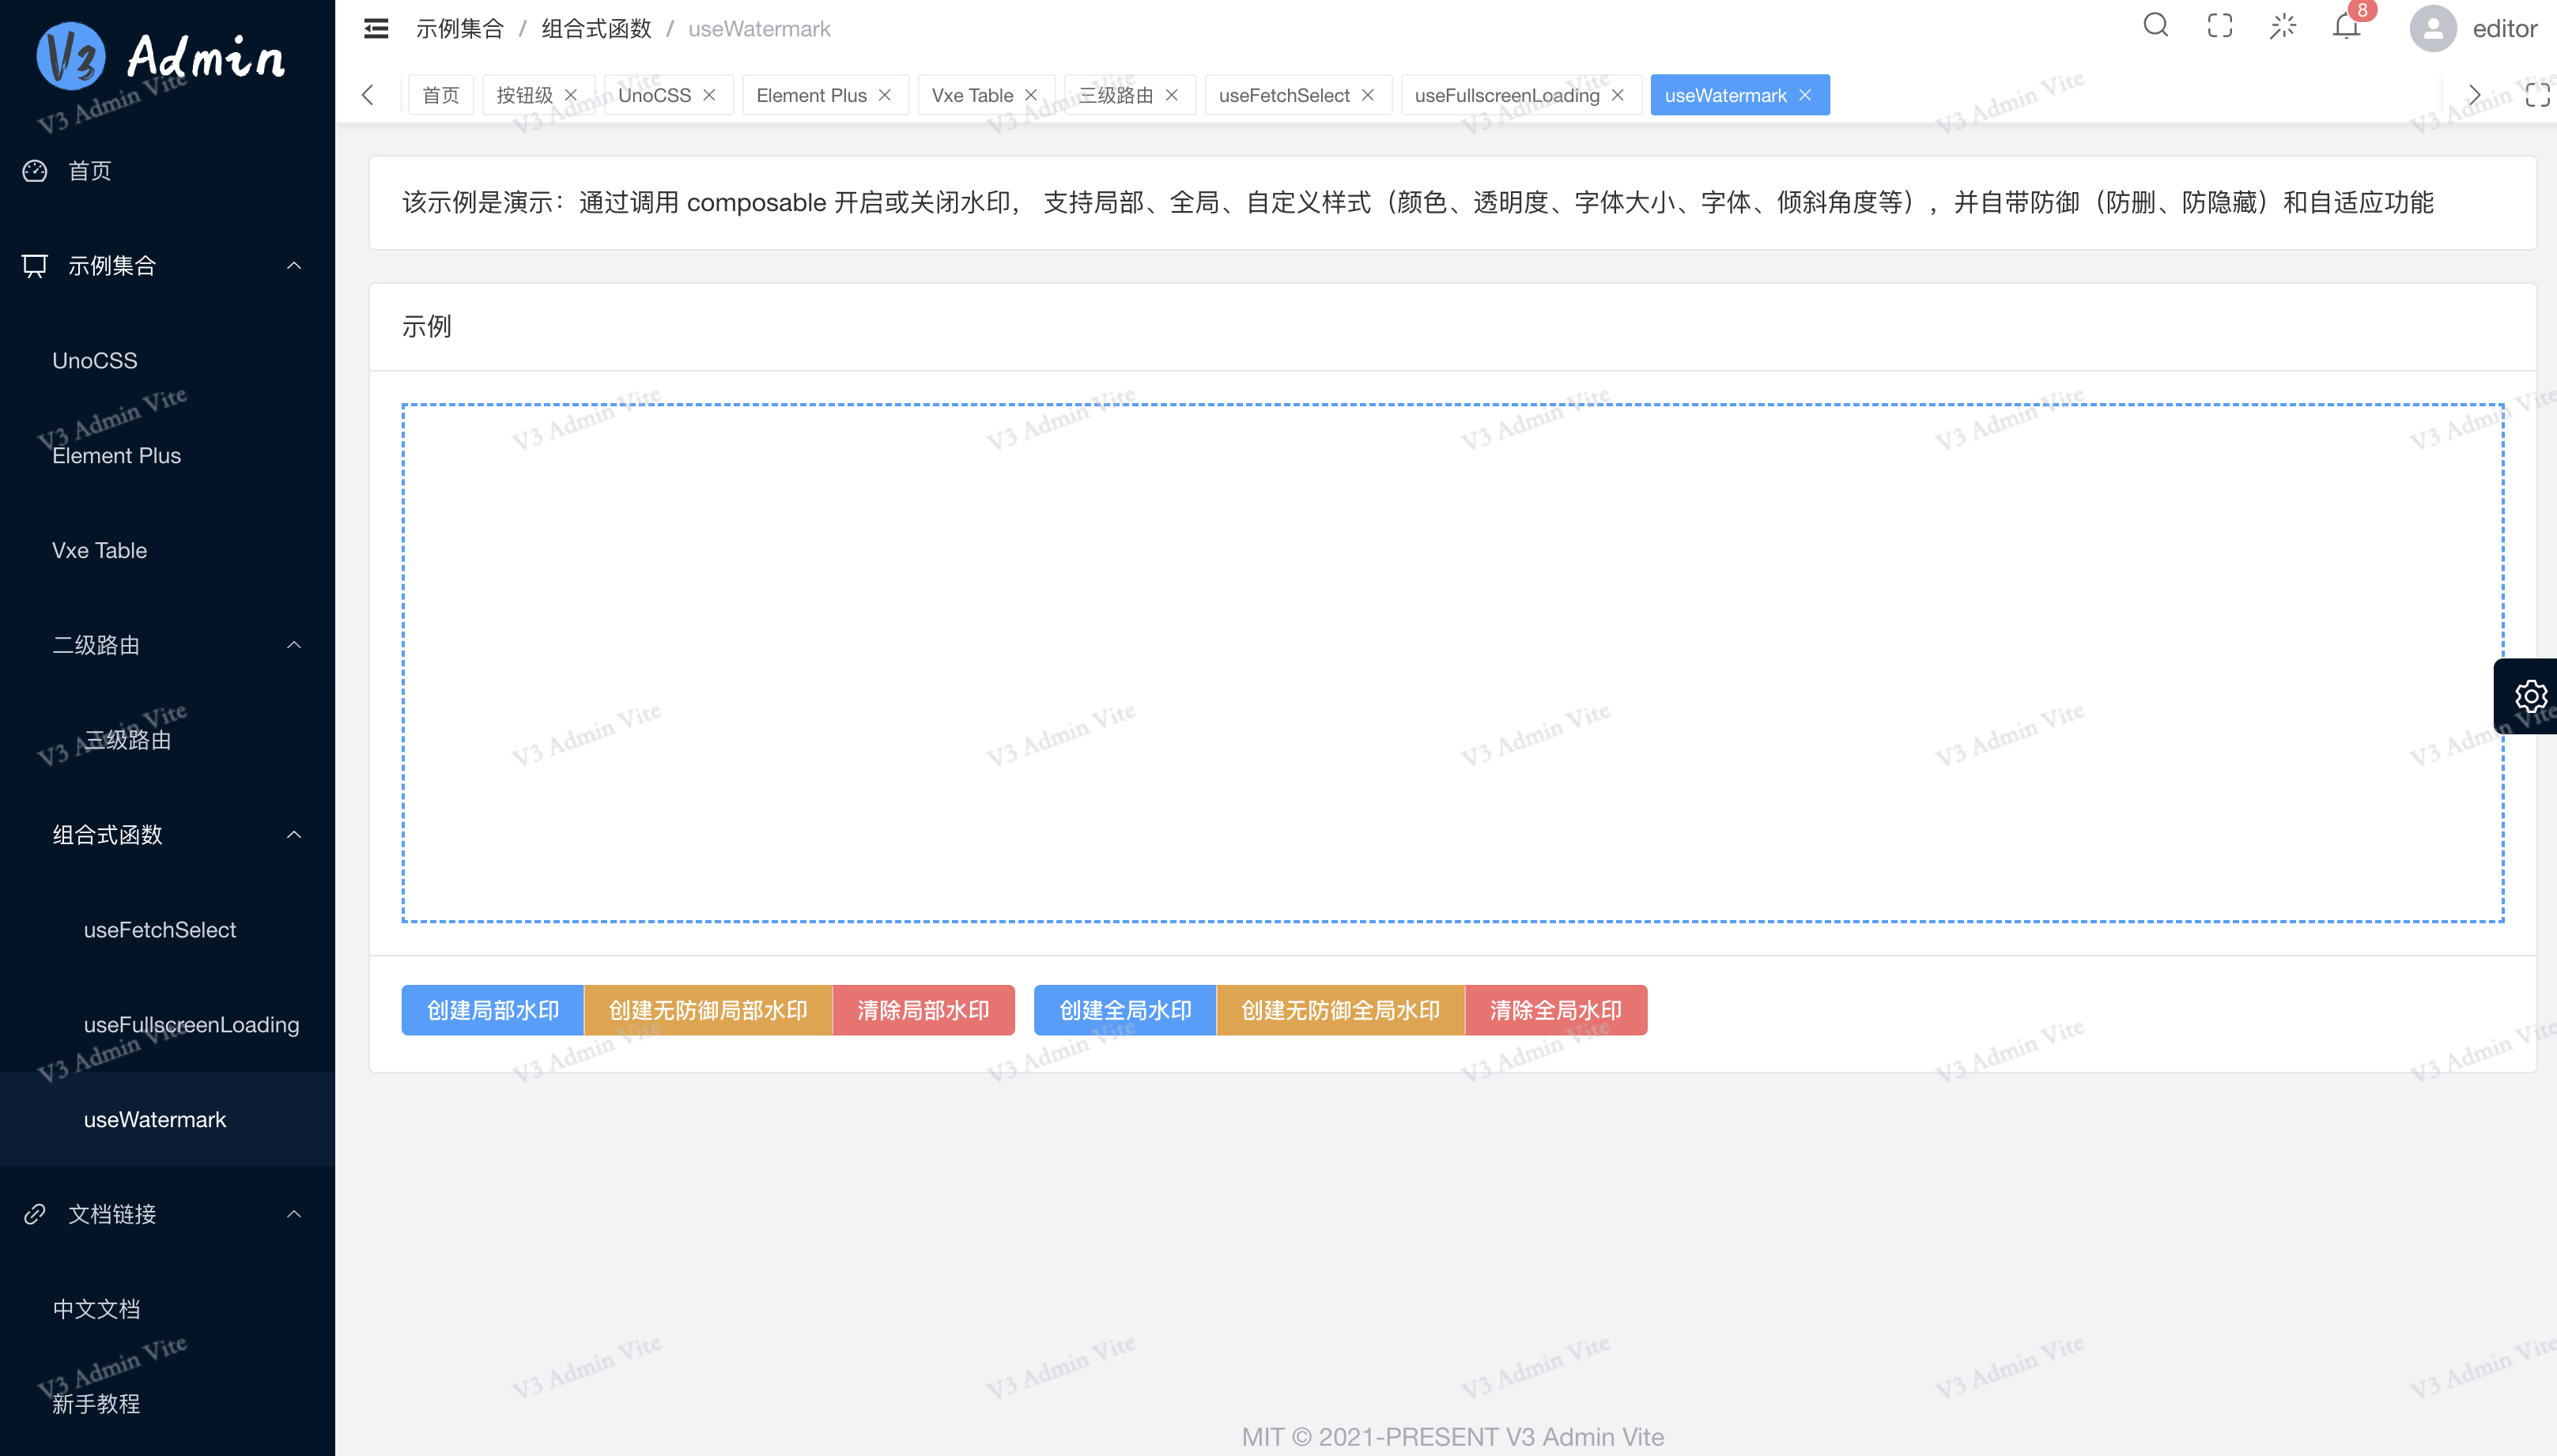This screenshot has width=2557, height=1456.
Task: Collapse the 示例集合 section chevron
Action: 293,265
